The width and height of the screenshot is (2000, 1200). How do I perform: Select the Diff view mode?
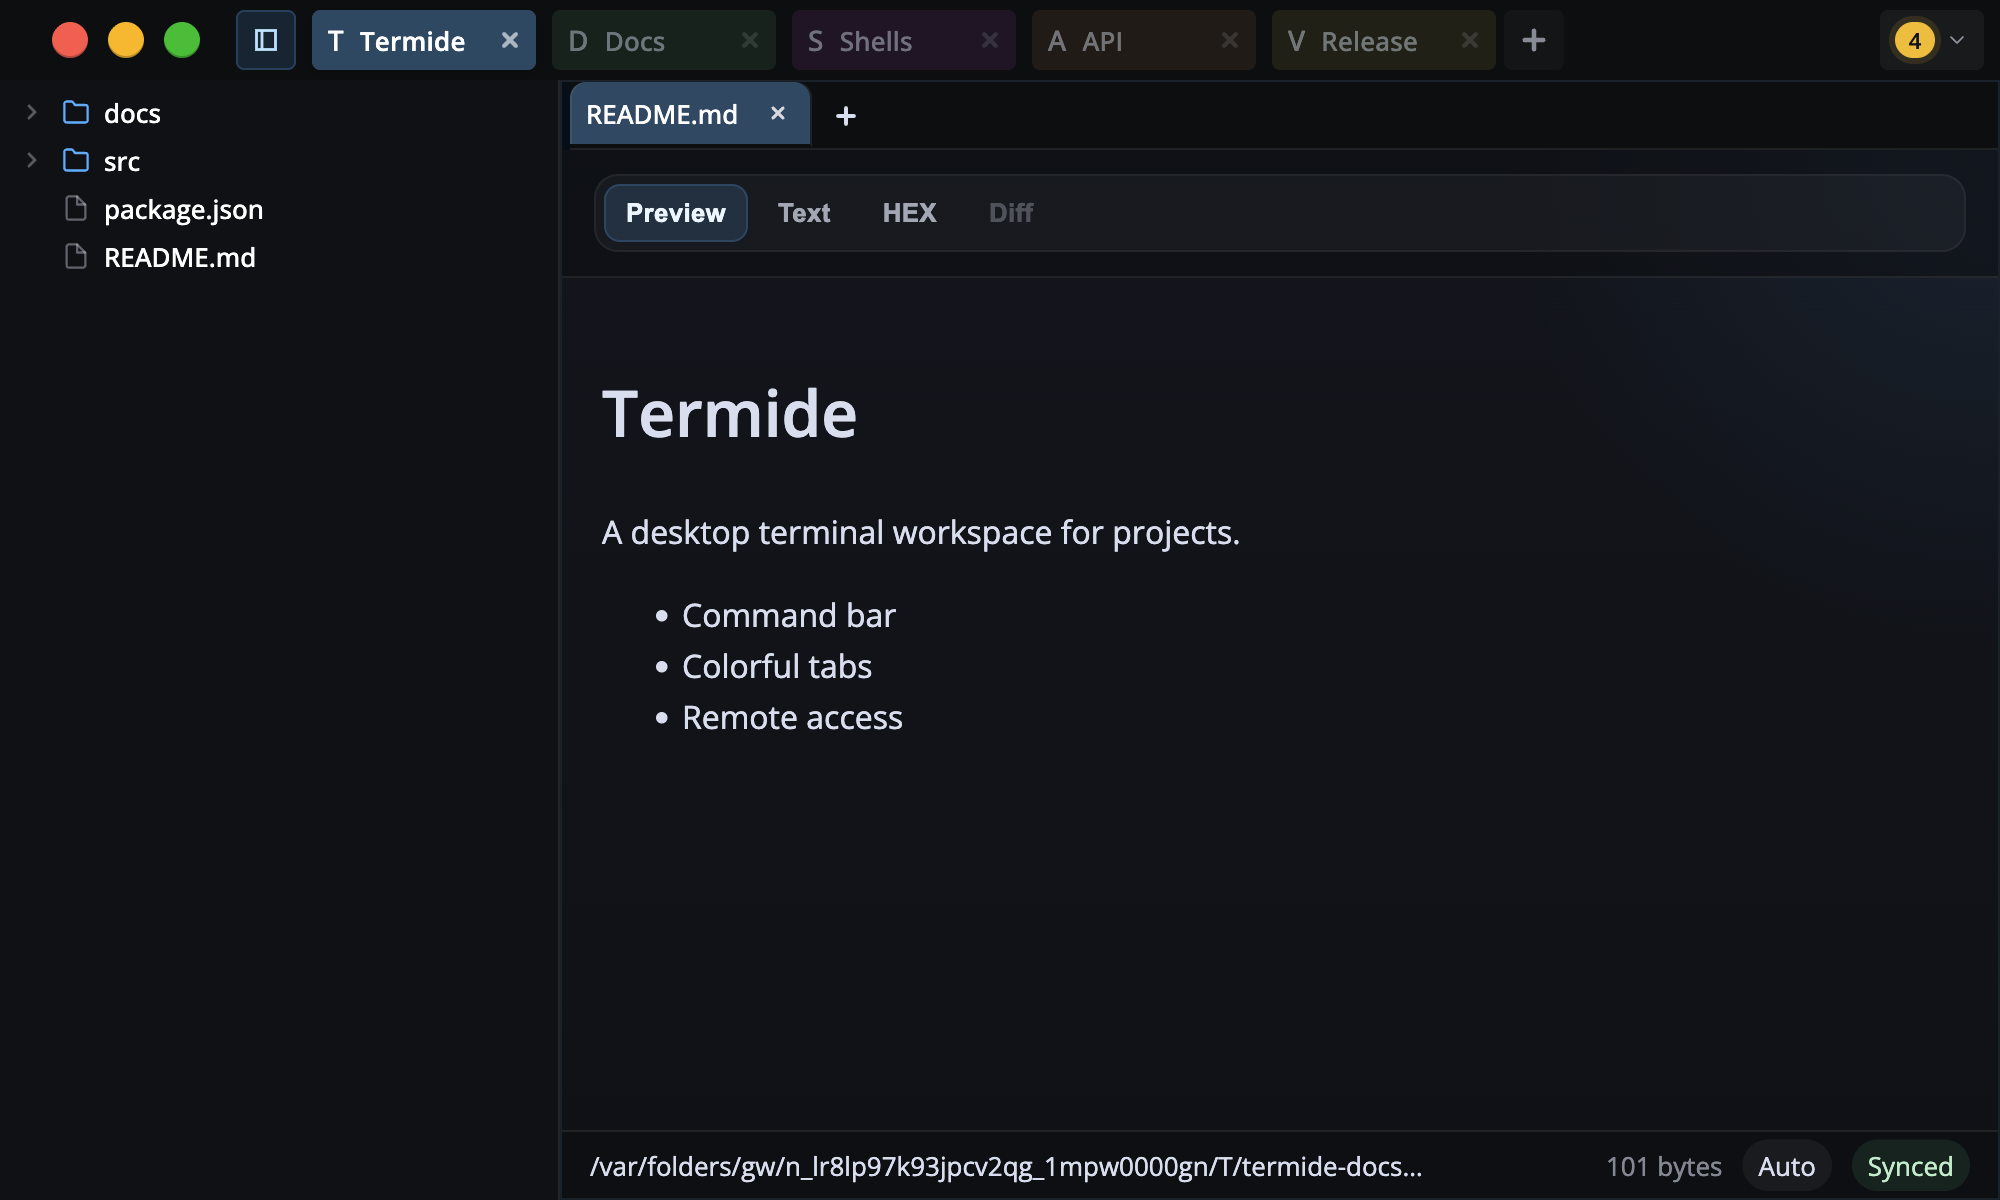coord(1011,213)
